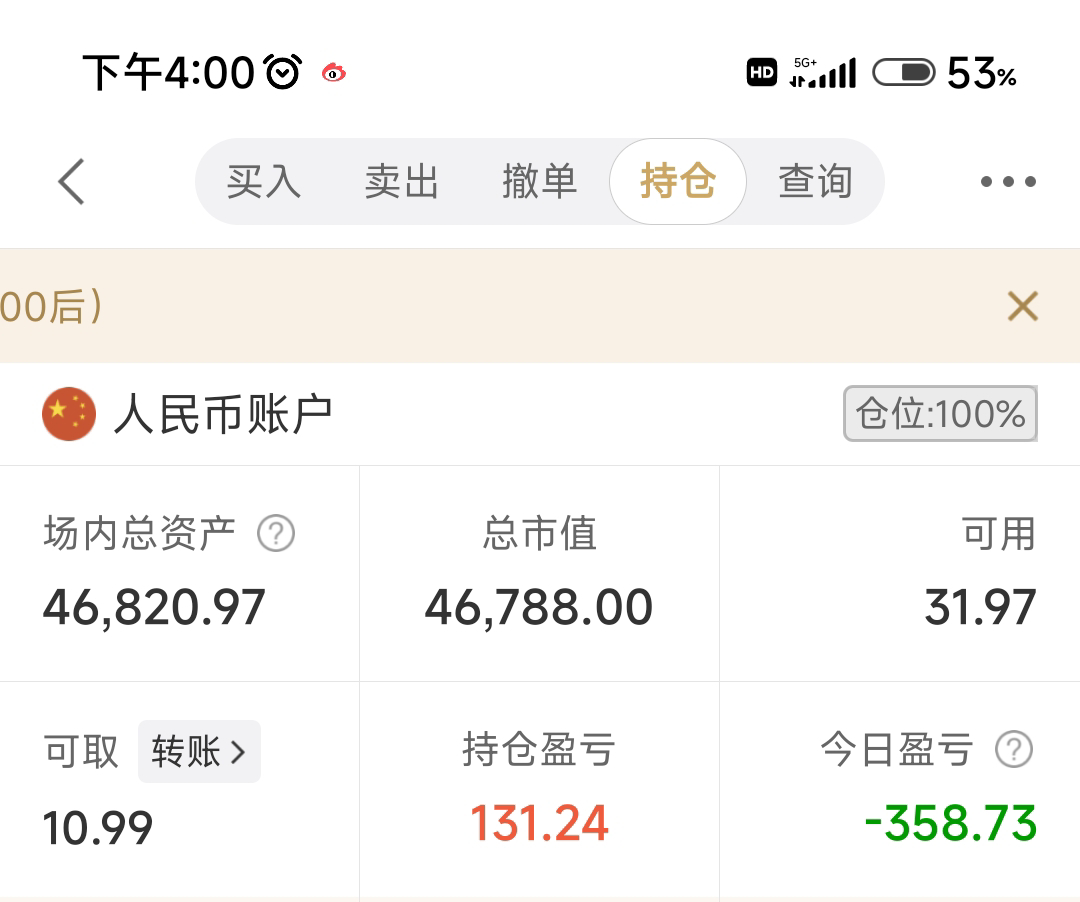Tap the Weibo notification icon in status bar

click(334, 72)
